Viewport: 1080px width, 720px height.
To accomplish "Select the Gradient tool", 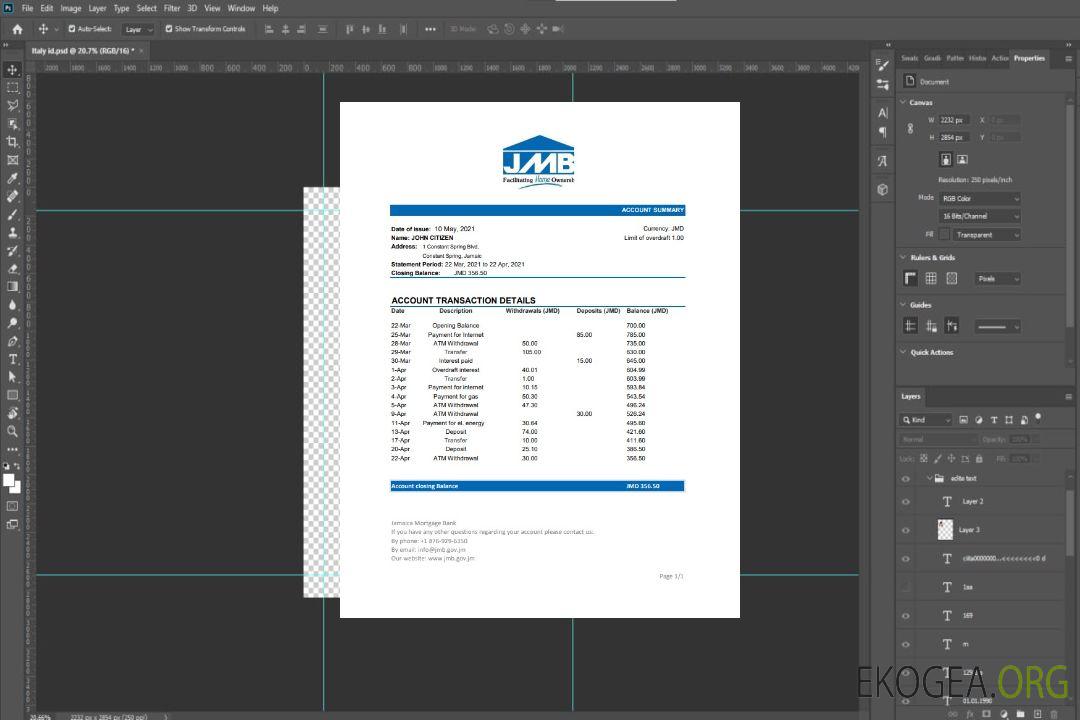I will [12, 287].
